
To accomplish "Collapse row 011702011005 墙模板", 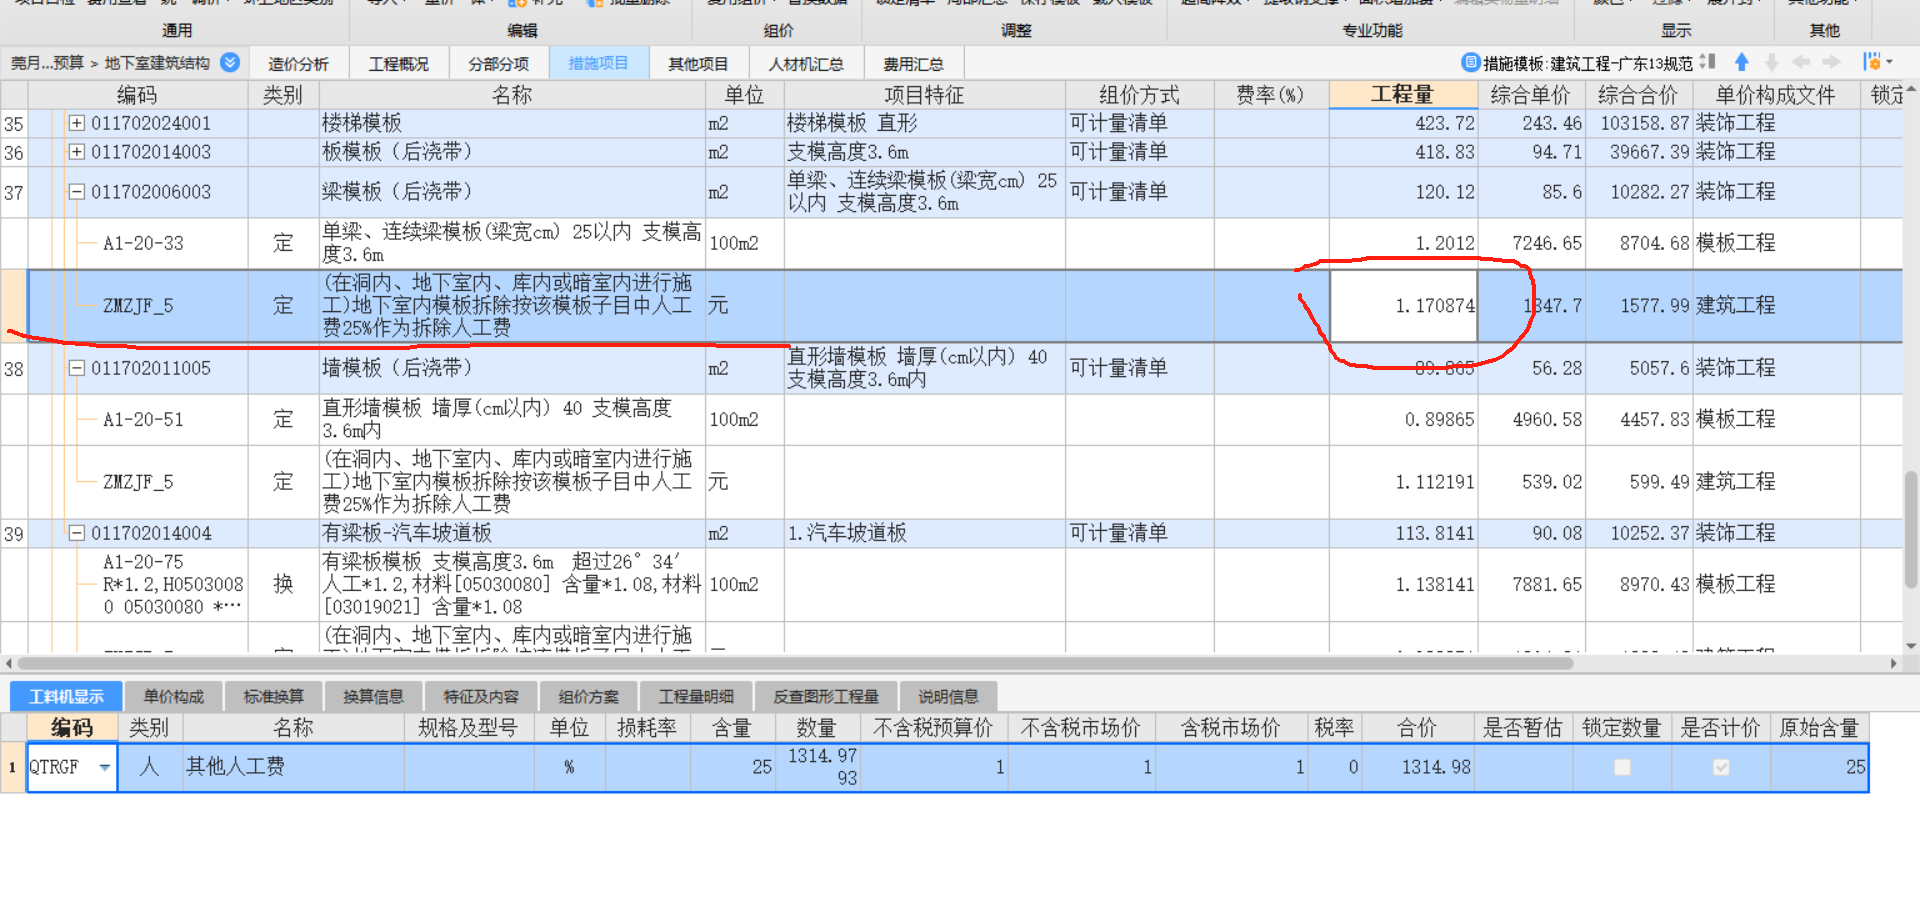I will [x=76, y=368].
